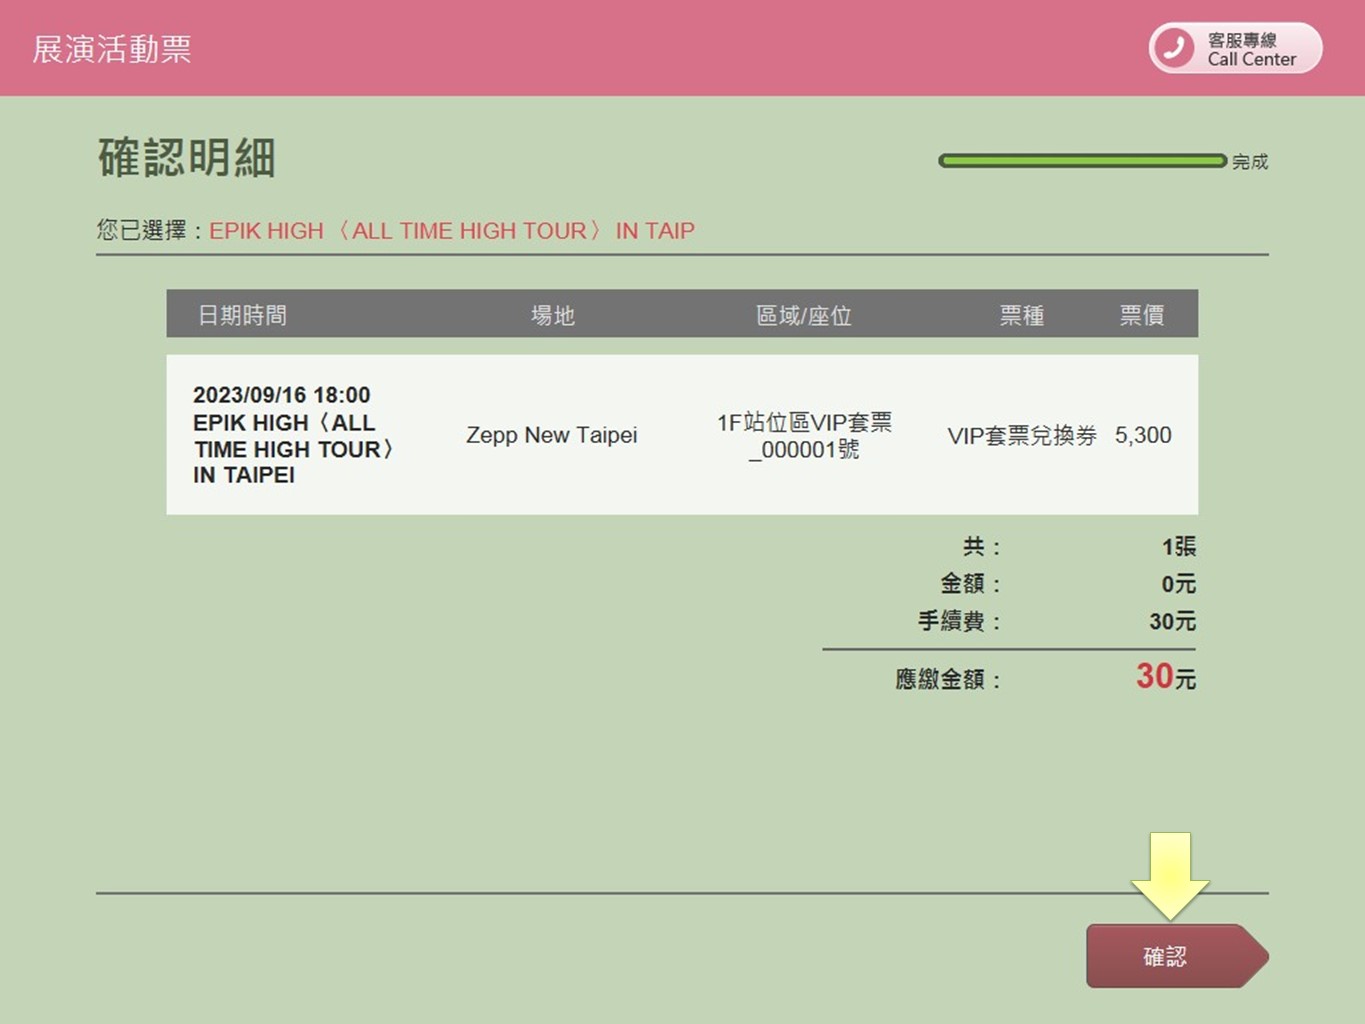Select the 完成 progress label
The width and height of the screenshot is (1365, 1024).
[1249, 162]
